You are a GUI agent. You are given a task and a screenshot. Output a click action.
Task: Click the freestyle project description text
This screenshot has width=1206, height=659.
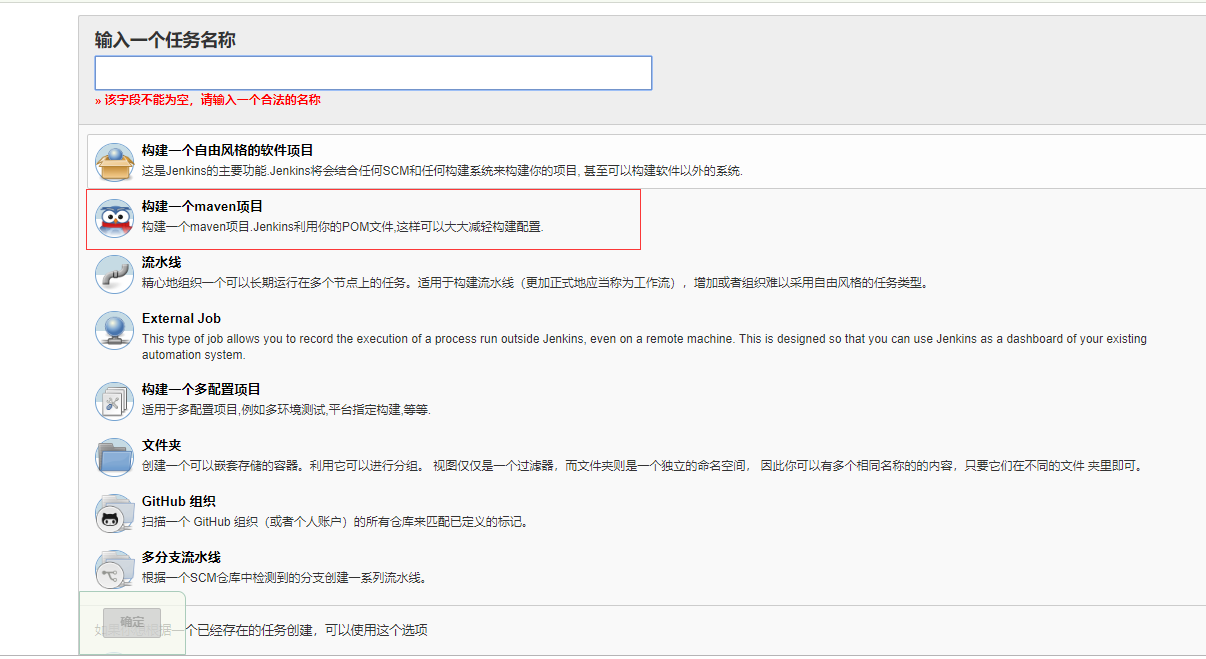[x=442, y=171]
